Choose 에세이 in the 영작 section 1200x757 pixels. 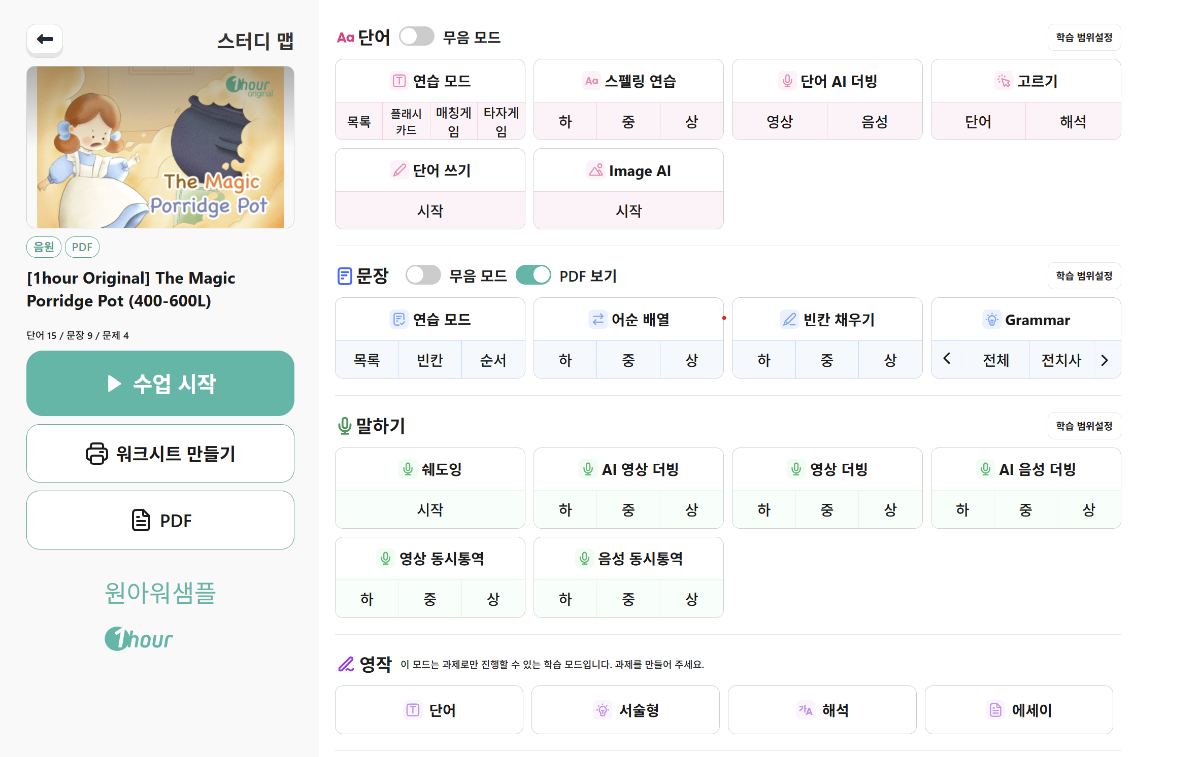point(1018,710)
